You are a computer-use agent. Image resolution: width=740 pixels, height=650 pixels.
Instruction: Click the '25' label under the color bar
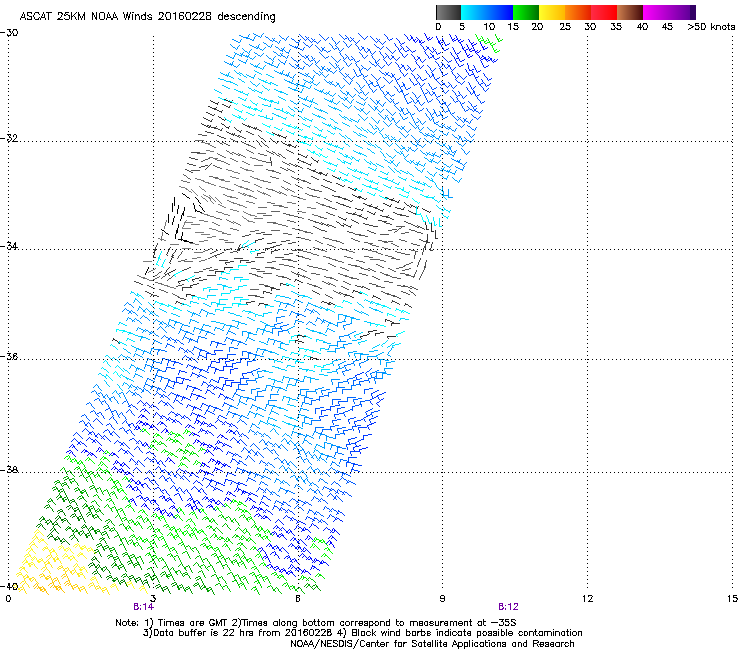[565, 26]
